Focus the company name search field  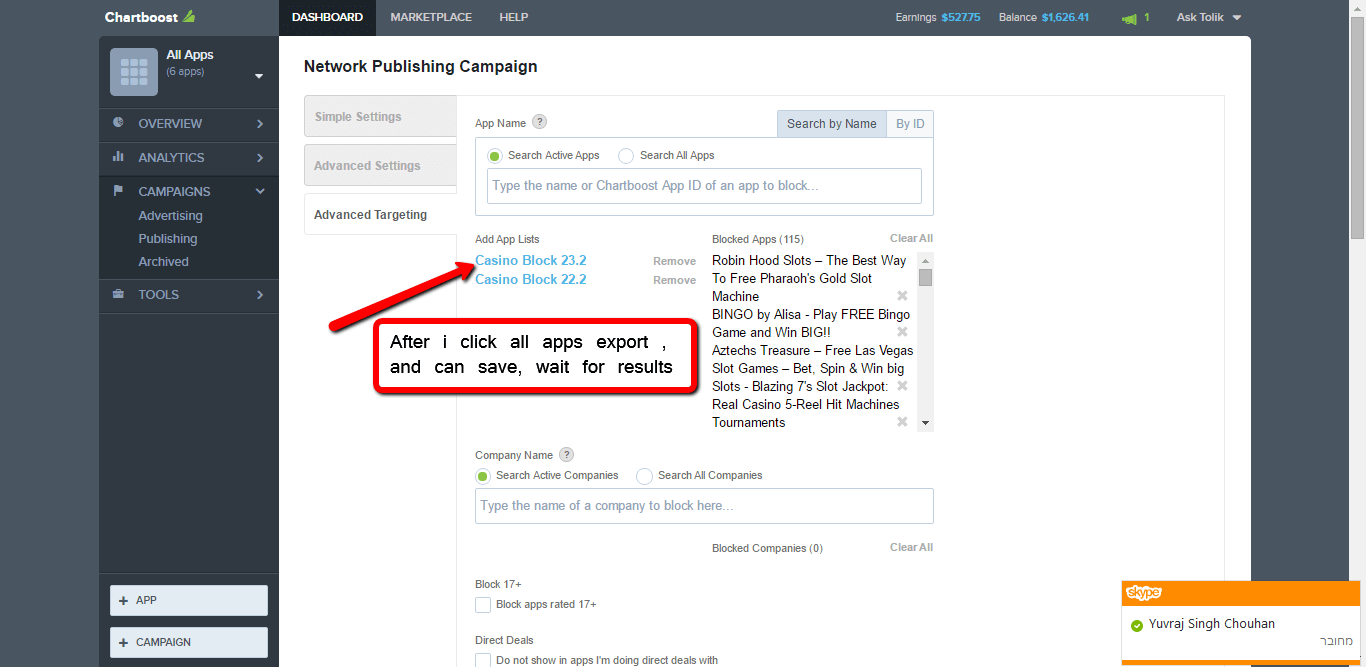tap(704, 506)
